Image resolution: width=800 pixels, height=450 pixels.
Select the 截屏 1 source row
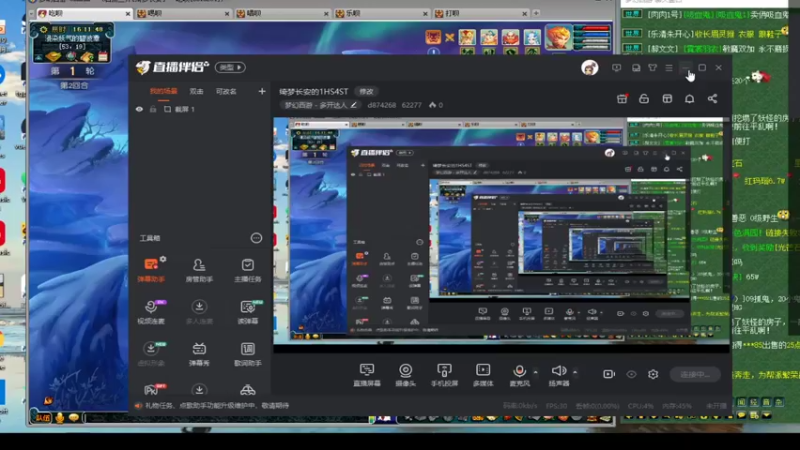tap(199, 109)
